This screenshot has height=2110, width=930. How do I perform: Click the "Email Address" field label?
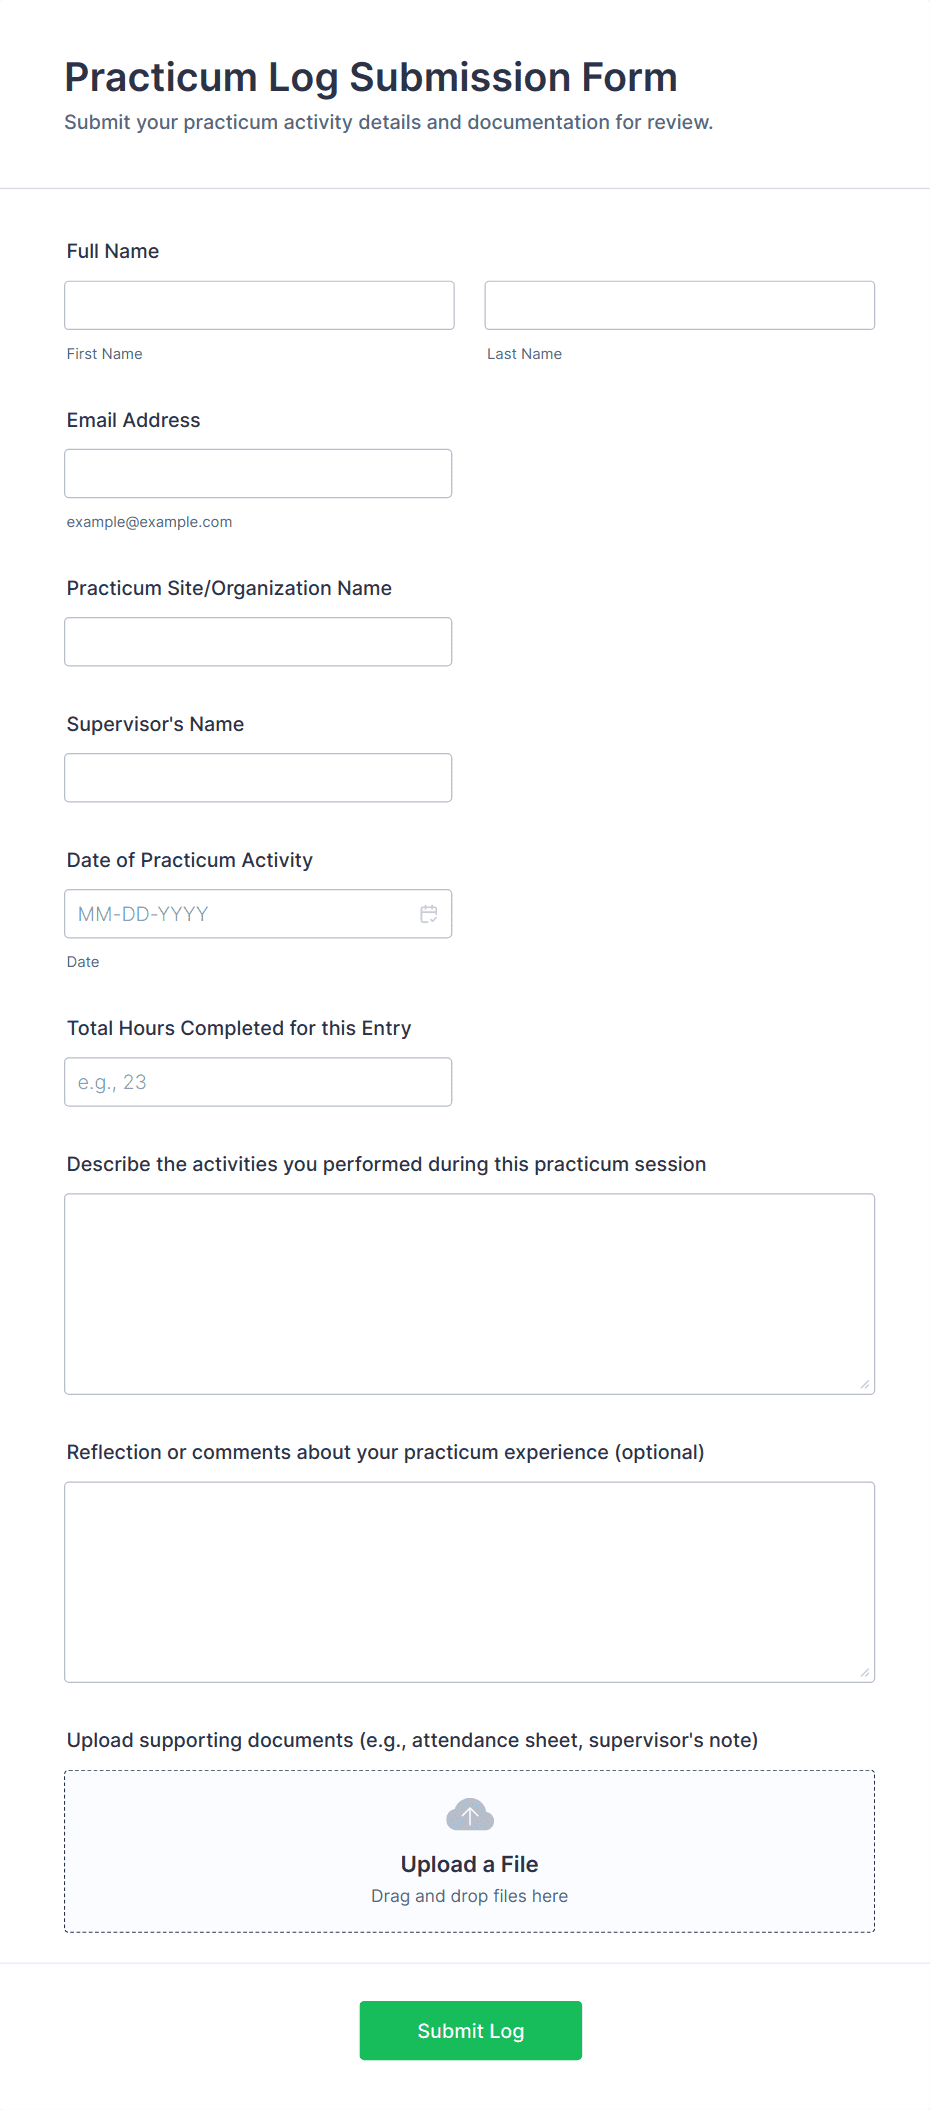(134, 420)
